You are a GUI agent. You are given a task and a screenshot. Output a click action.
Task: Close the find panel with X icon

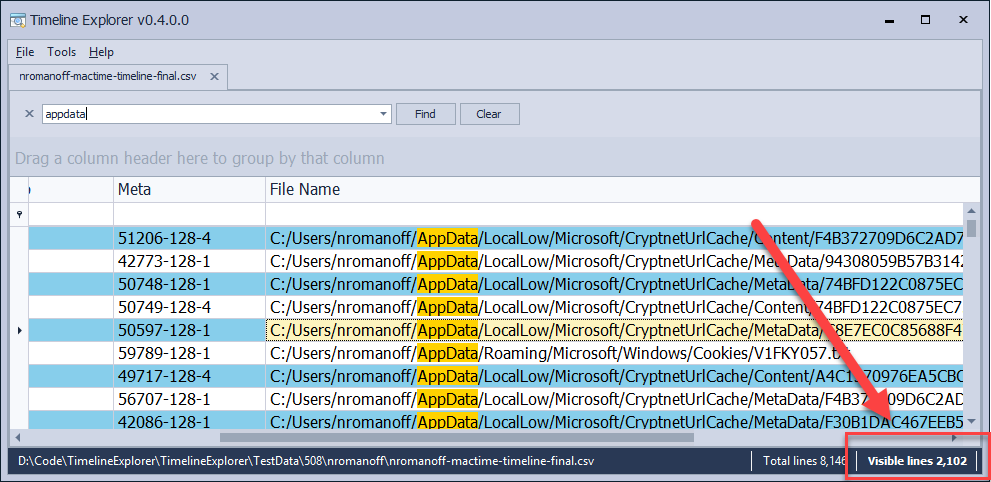click(x=28, y=114)
